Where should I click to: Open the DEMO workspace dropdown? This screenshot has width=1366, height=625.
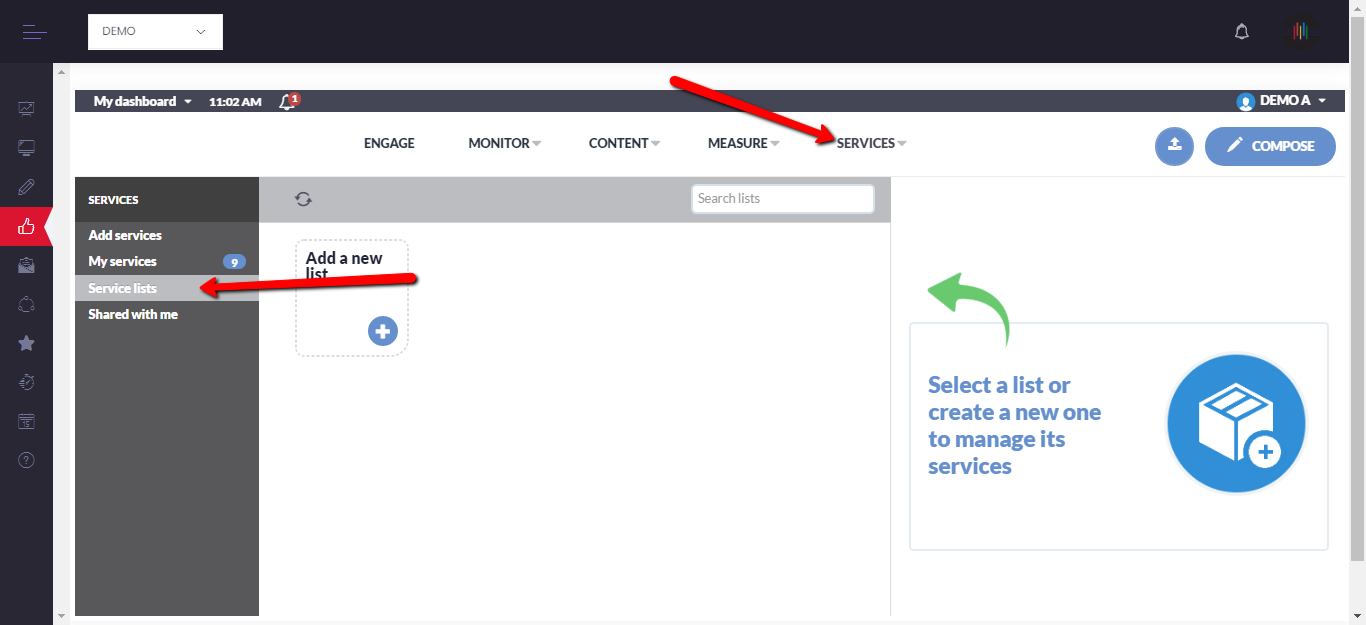point(155,32)
